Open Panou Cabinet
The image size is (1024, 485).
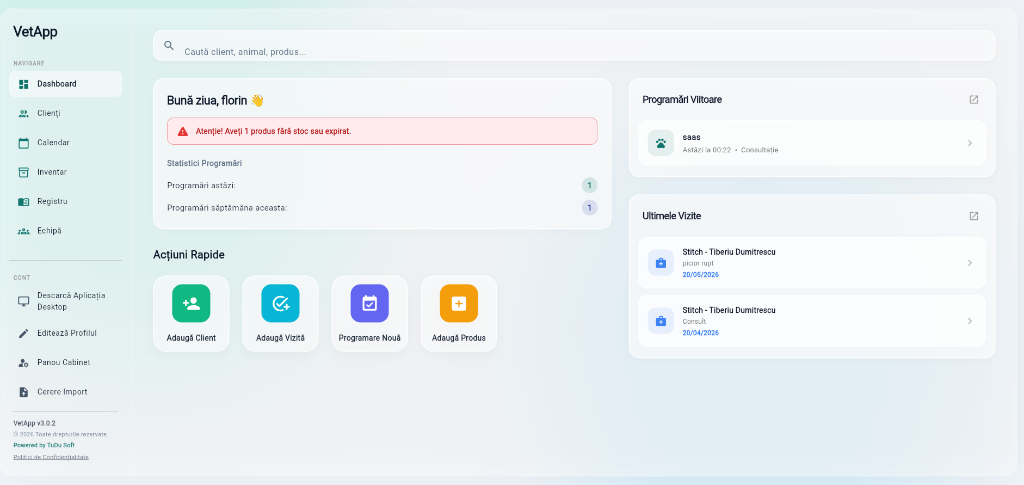[65, 363]
